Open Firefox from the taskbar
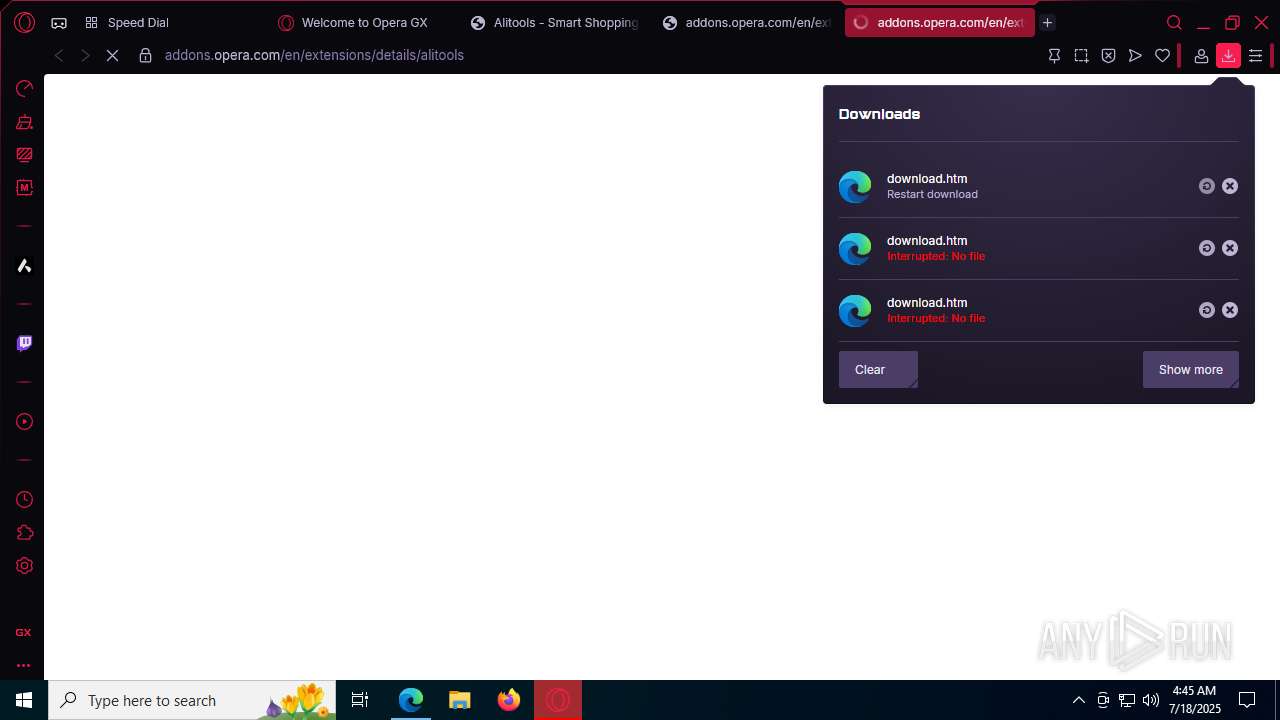The height and width of the screenshot is (720, 1280). (509, 700)
